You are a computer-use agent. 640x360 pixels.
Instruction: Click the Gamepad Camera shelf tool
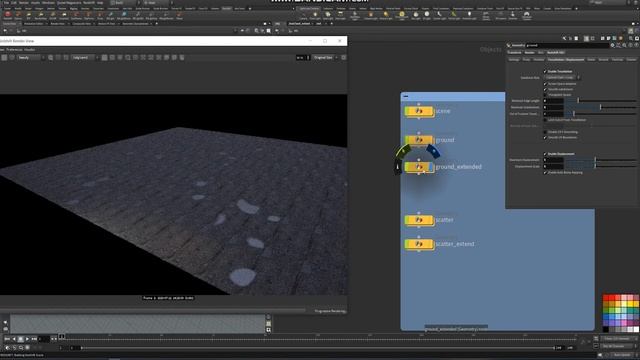click(527, 15)
